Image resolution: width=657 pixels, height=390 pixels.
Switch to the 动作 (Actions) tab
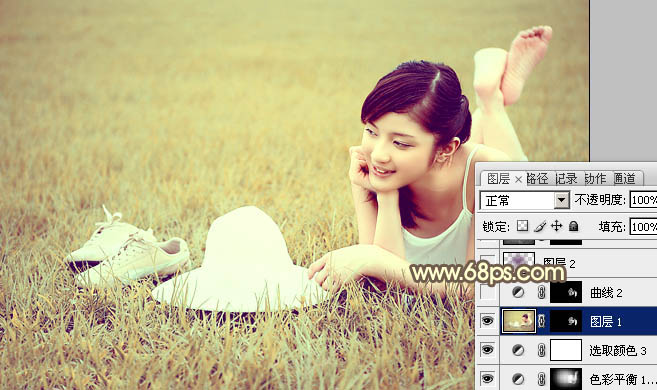pos(595,179)
